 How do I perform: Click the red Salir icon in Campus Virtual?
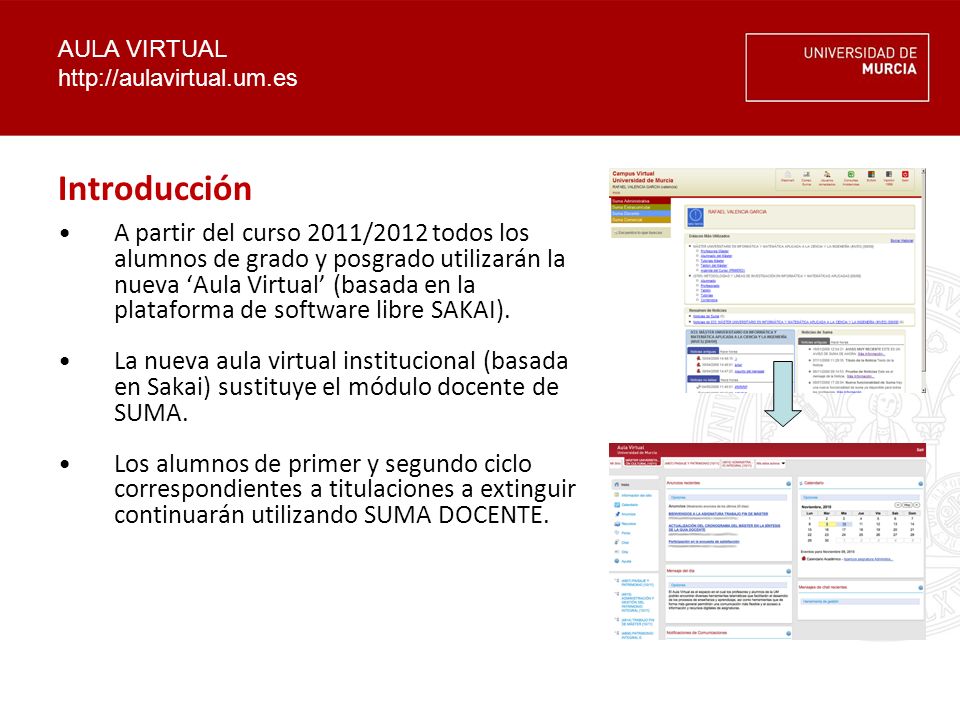(x=905, y=176)
